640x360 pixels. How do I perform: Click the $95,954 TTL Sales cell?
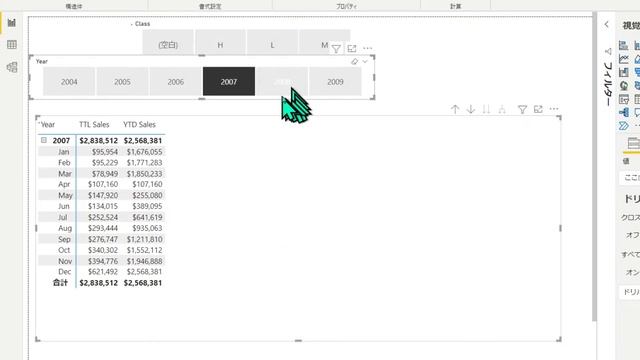click(x=104, y=152)
